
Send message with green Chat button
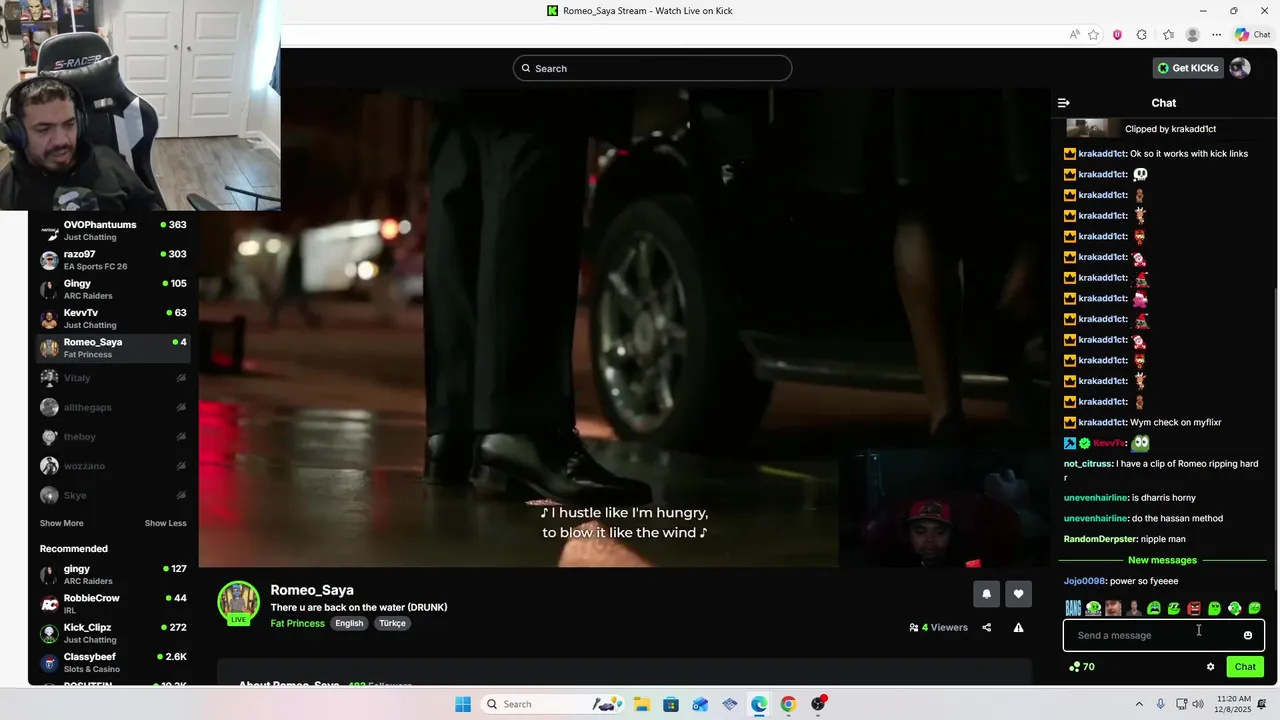[1245, 667]
